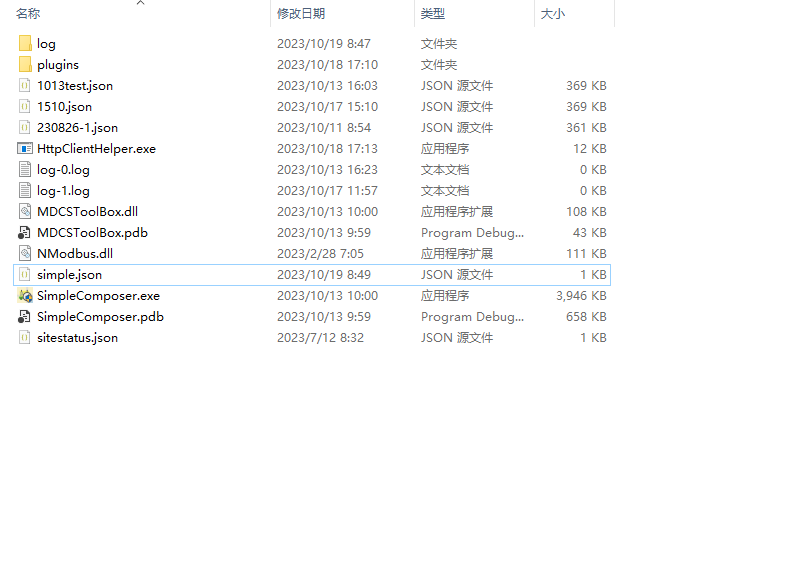Sort files by 修改日期 column header
The width and height of the screenshot is (802, 567).
301,14
